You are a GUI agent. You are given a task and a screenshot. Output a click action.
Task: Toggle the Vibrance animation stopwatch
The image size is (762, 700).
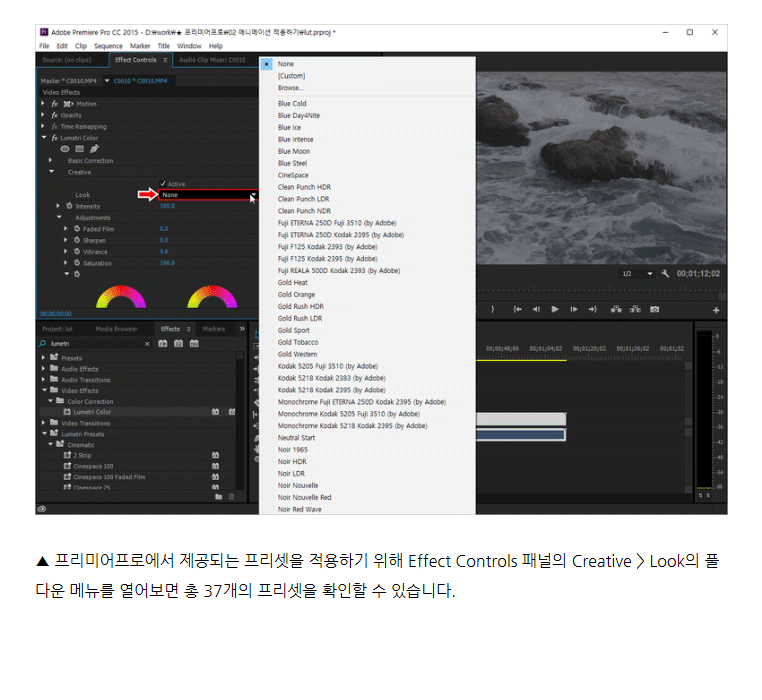pyautogui.click(x=77, y=251)
